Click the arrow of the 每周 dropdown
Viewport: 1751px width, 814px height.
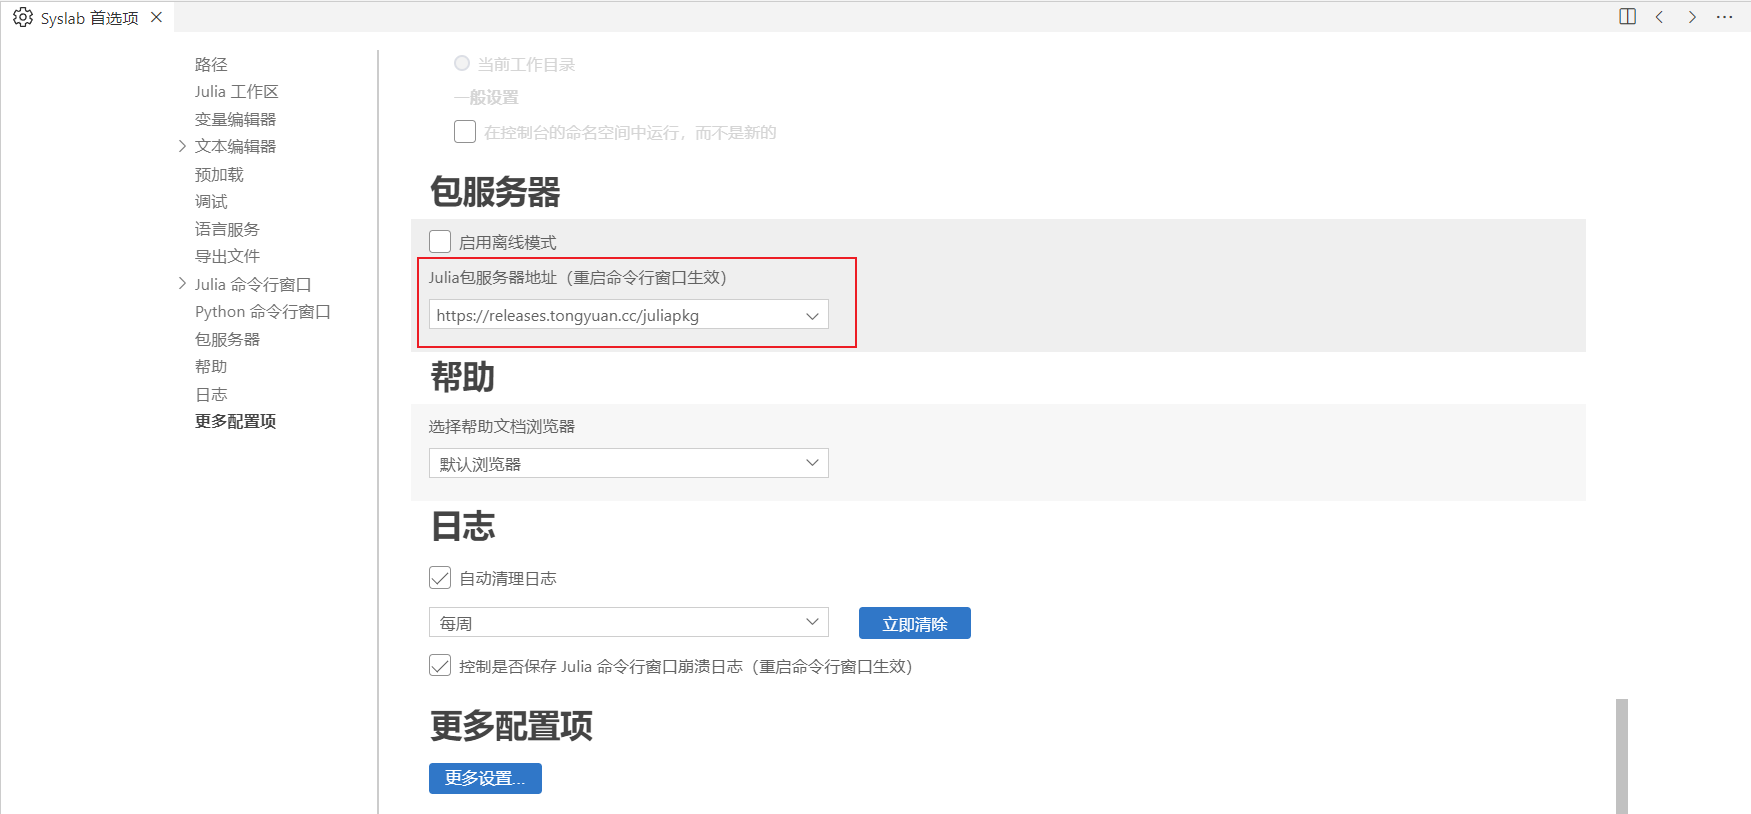click(x=812, y=622)
